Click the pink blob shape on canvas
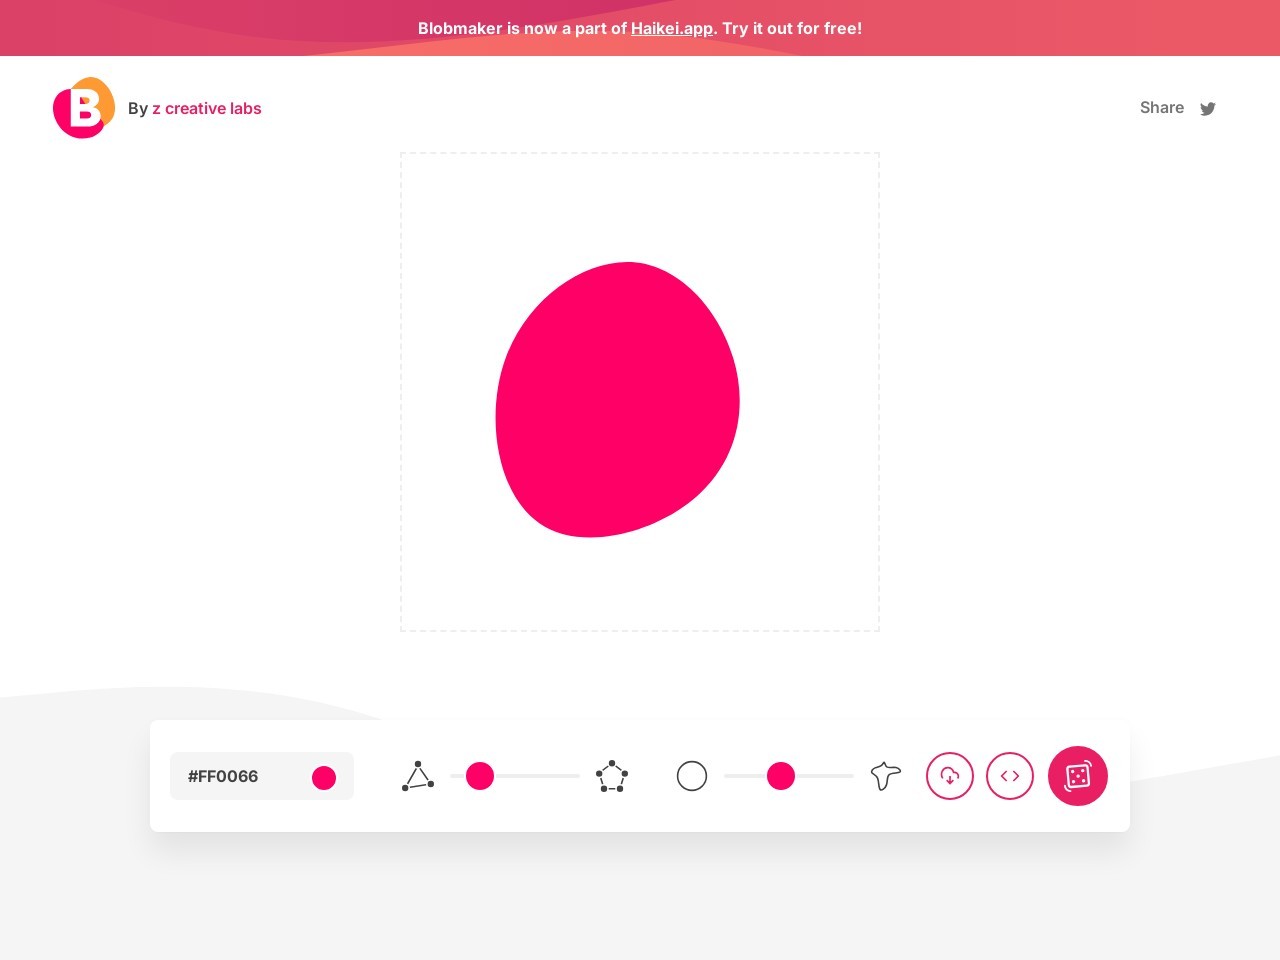This screenshot has height=960, width=1280. coord(617,400)
